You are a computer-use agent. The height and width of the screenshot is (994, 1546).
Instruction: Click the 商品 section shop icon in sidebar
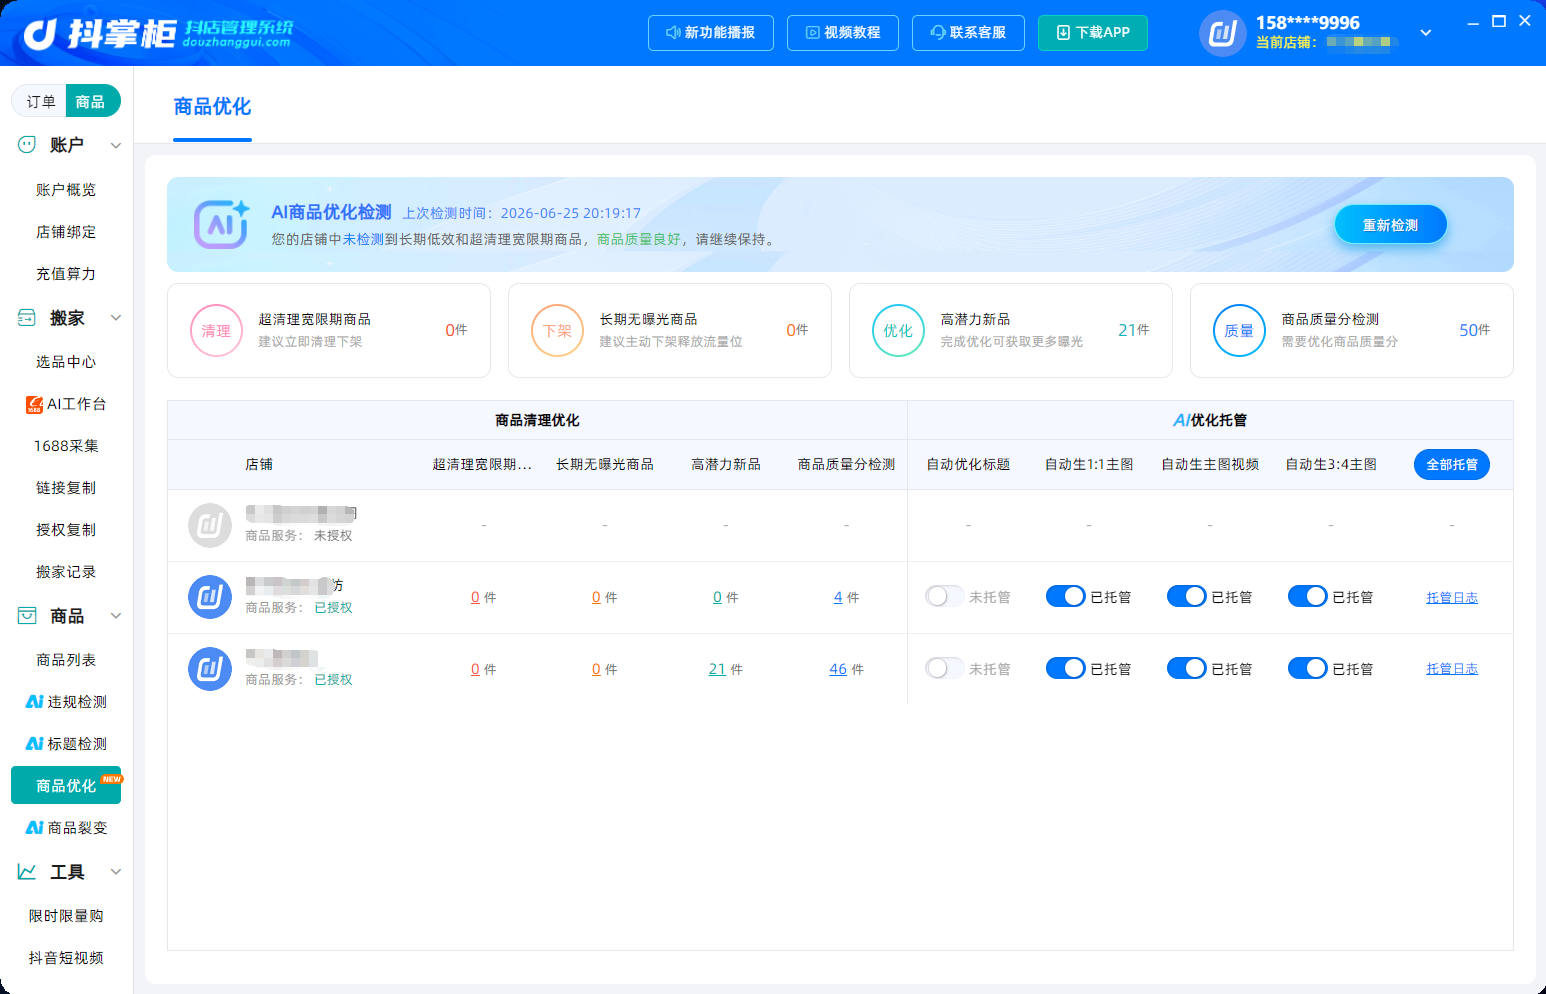pos(27,616)
